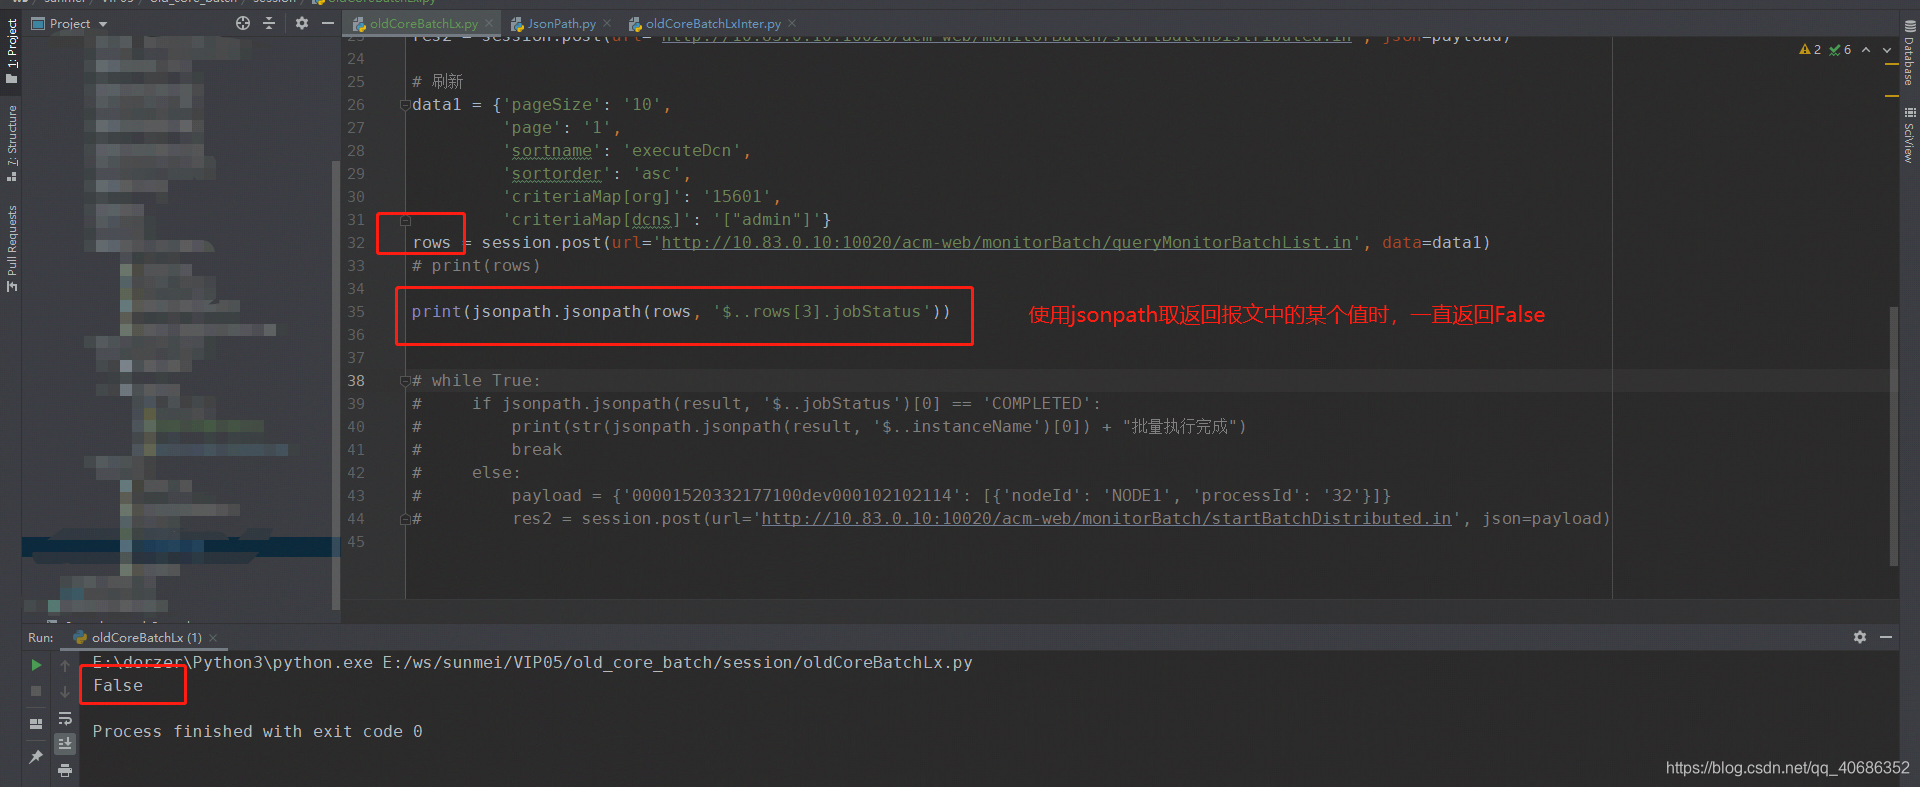
Task: Locate current file in Project view
Action: [243, 23]
